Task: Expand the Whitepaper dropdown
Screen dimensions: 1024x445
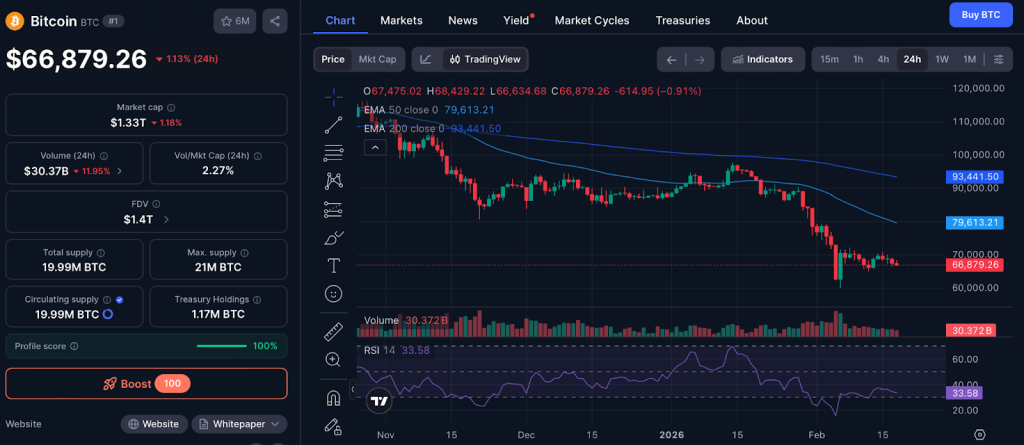Action: click(x=239, y=424)
